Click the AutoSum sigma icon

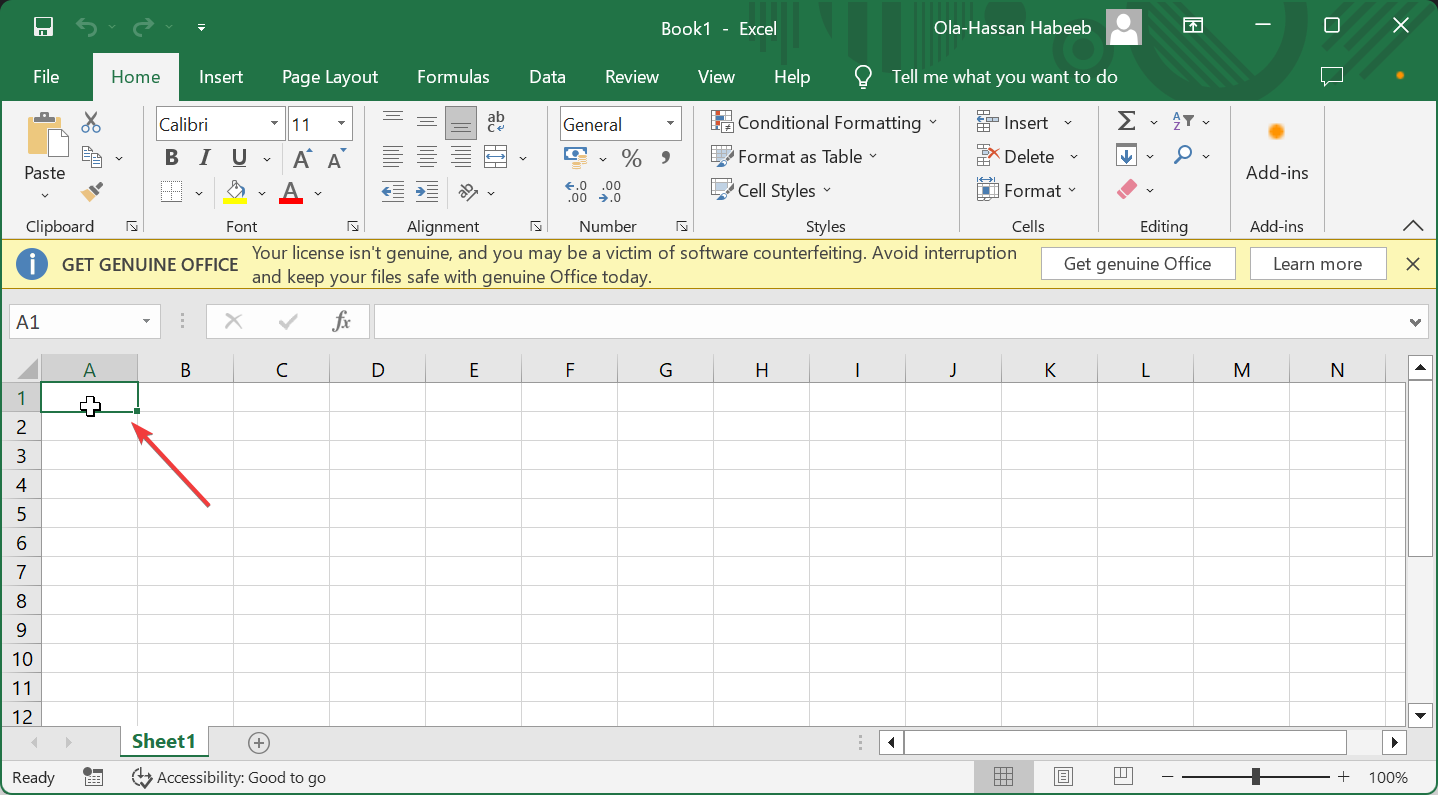coord(1127,122)
